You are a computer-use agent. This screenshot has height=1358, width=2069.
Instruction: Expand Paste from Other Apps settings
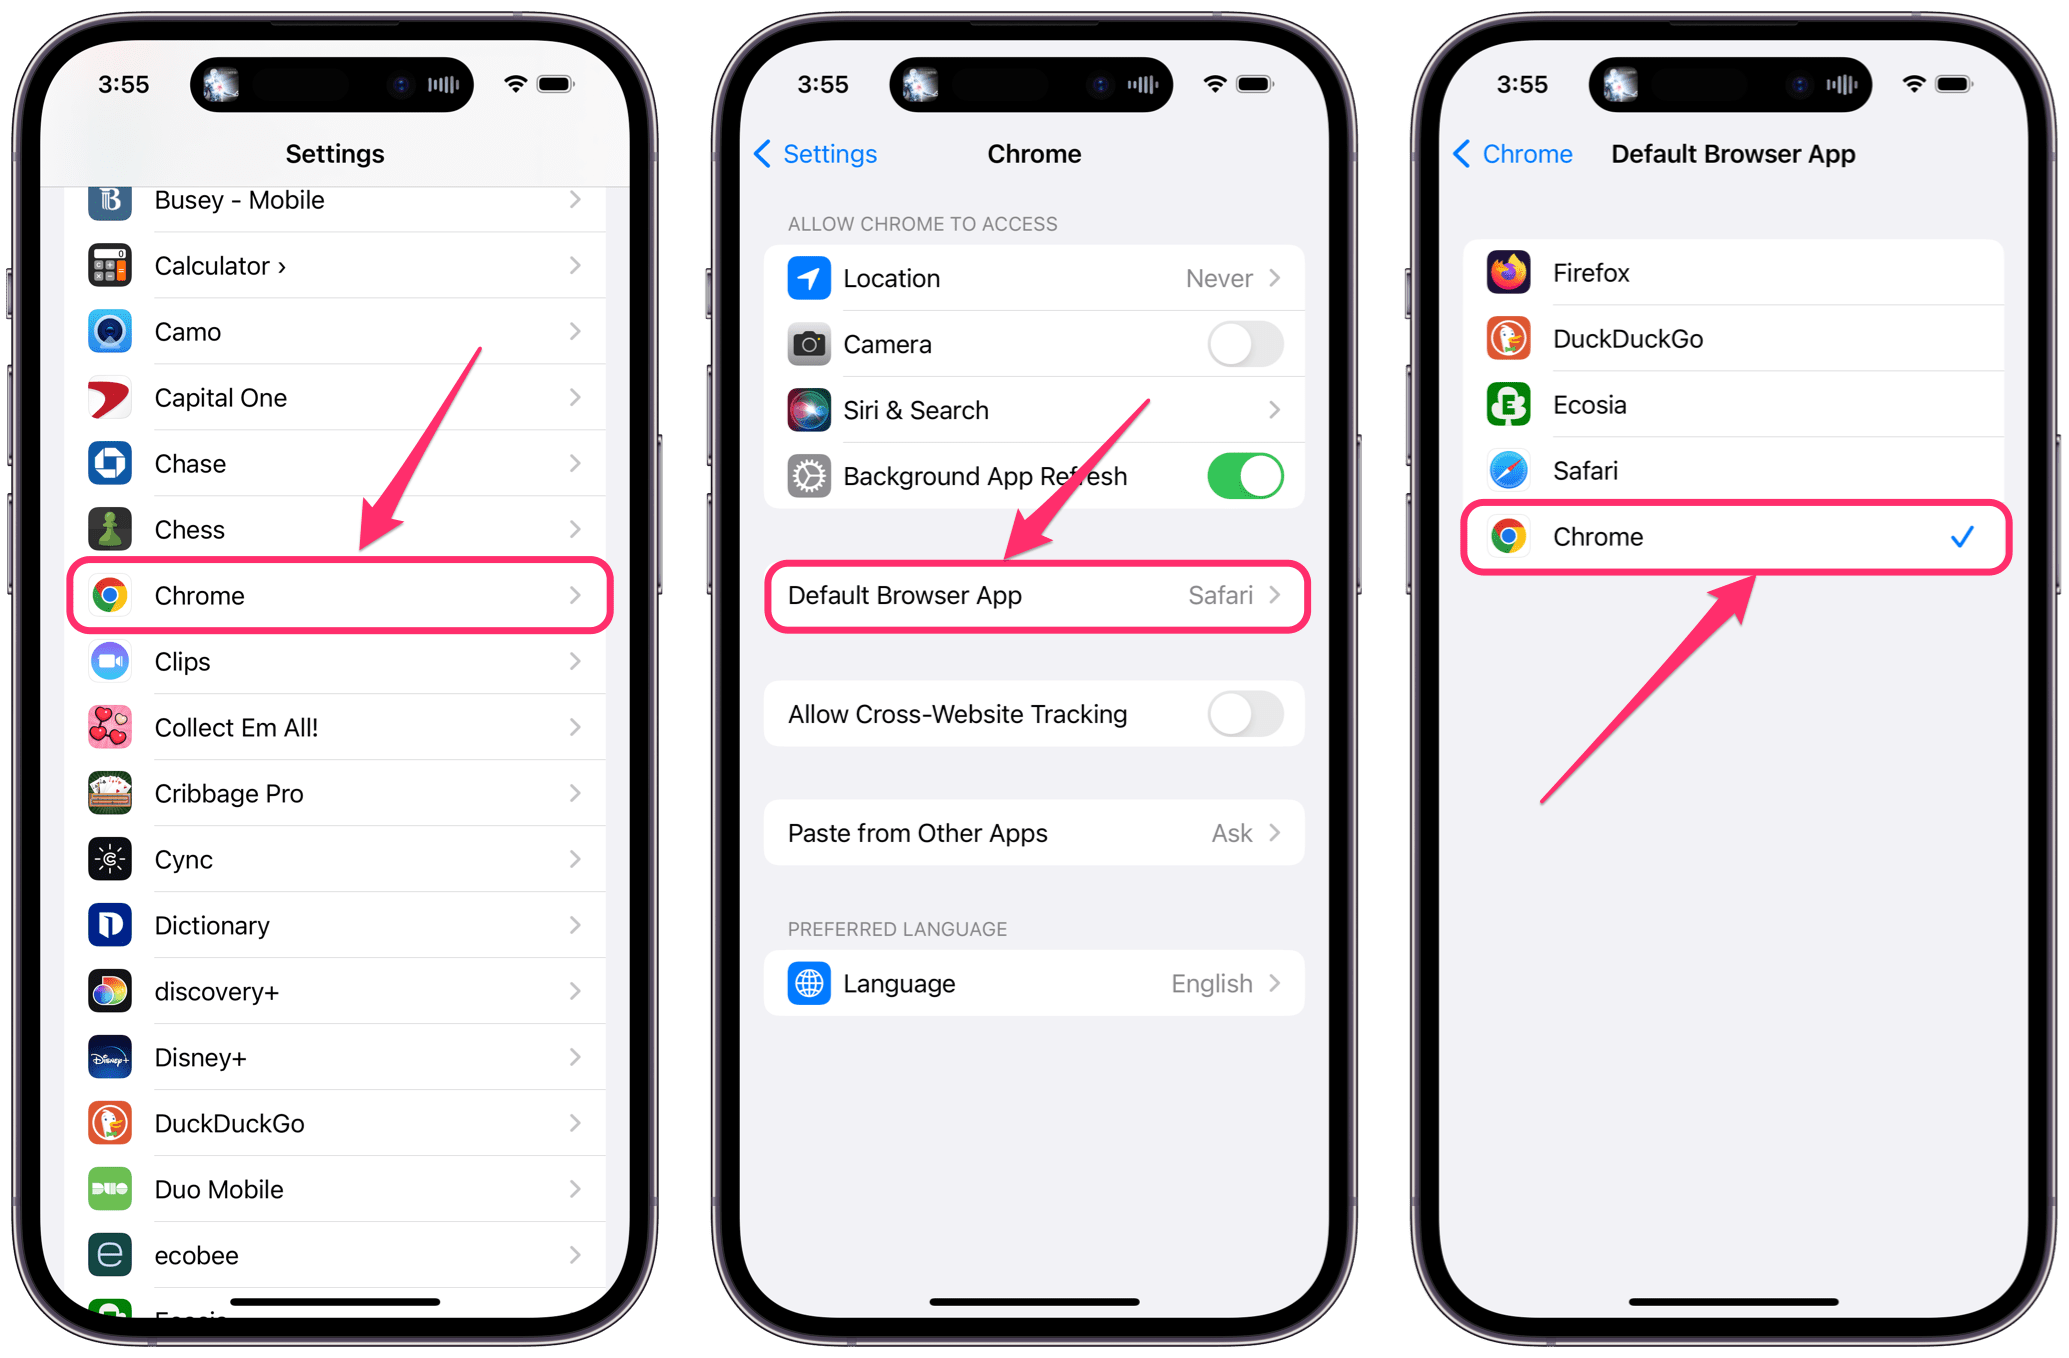[1035, 831]
